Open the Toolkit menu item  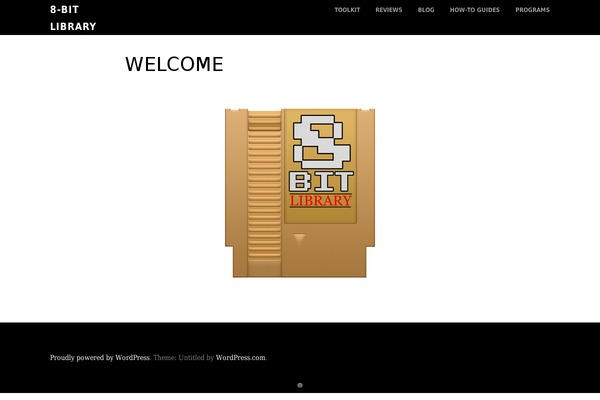[x=347, y=10]
